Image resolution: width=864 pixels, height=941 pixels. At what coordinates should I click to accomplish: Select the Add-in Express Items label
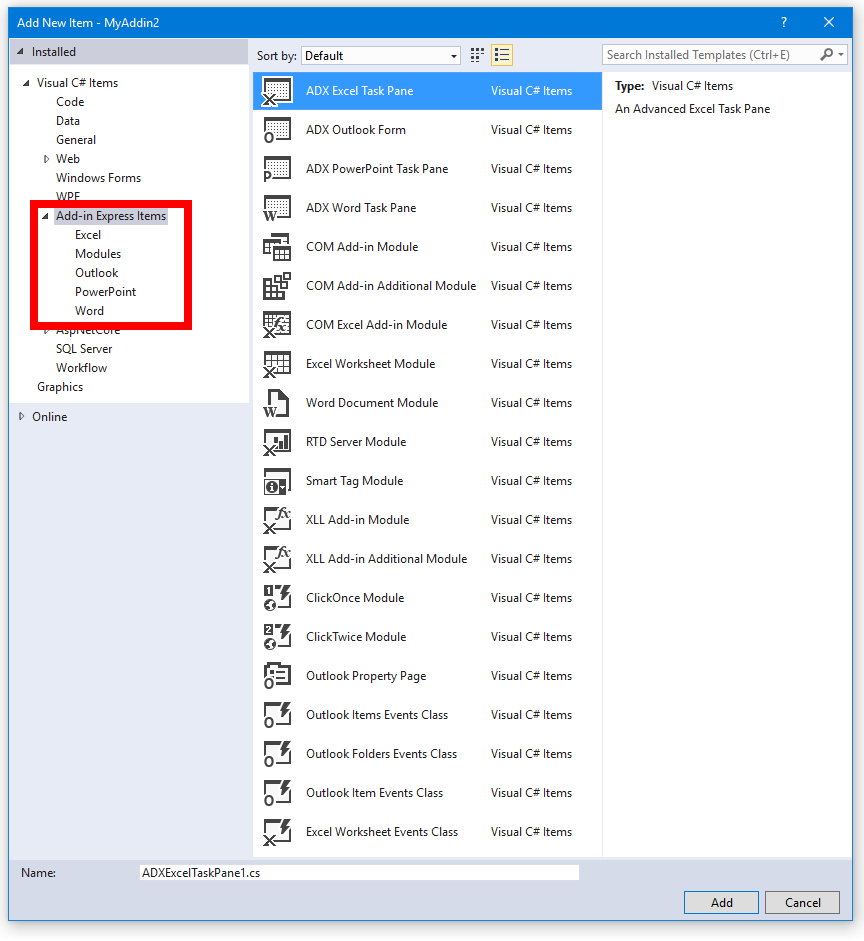[x=111, y=216]
